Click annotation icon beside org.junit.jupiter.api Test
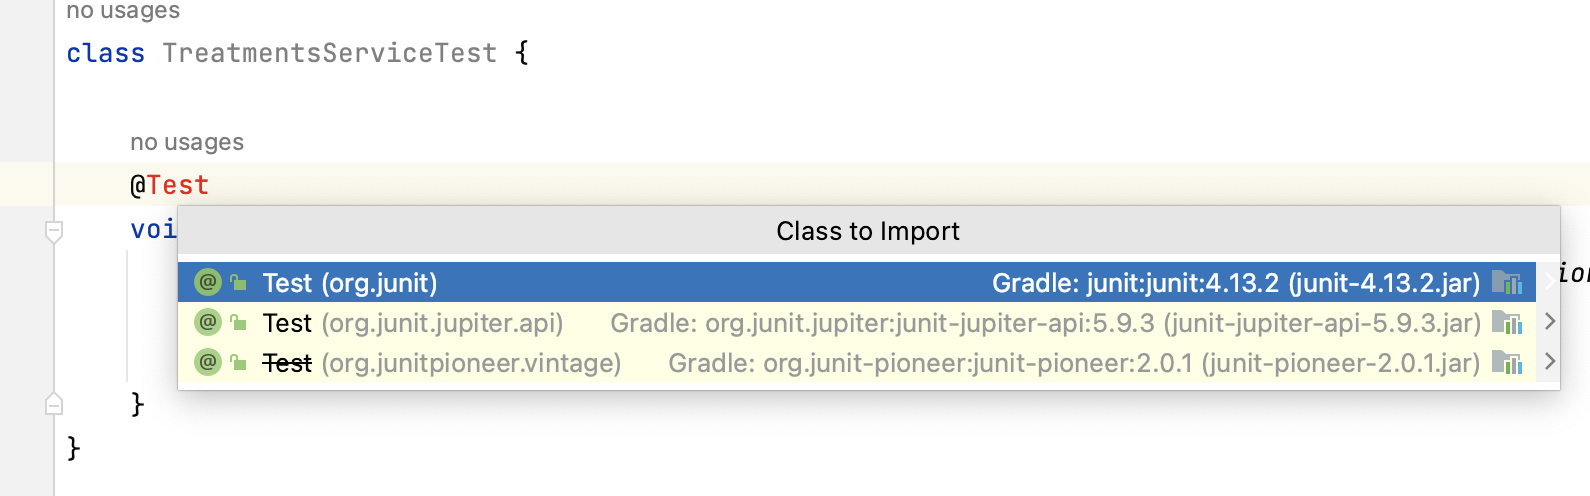The width and height of the screenshot is (1590, 496). (x=207, y=322)
